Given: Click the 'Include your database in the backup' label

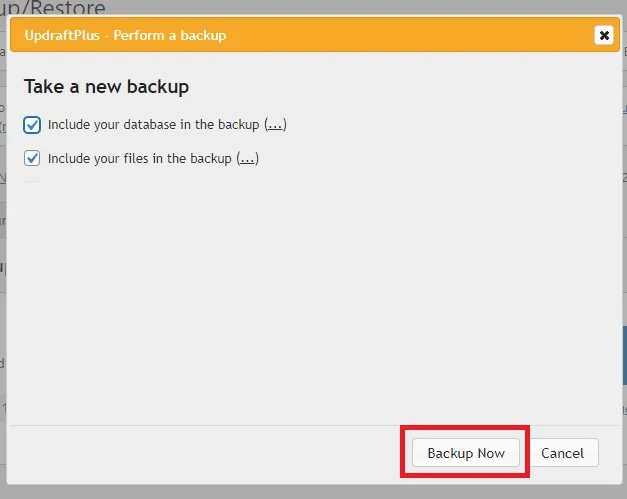Looking at the screenshot, I should (154, 125).
